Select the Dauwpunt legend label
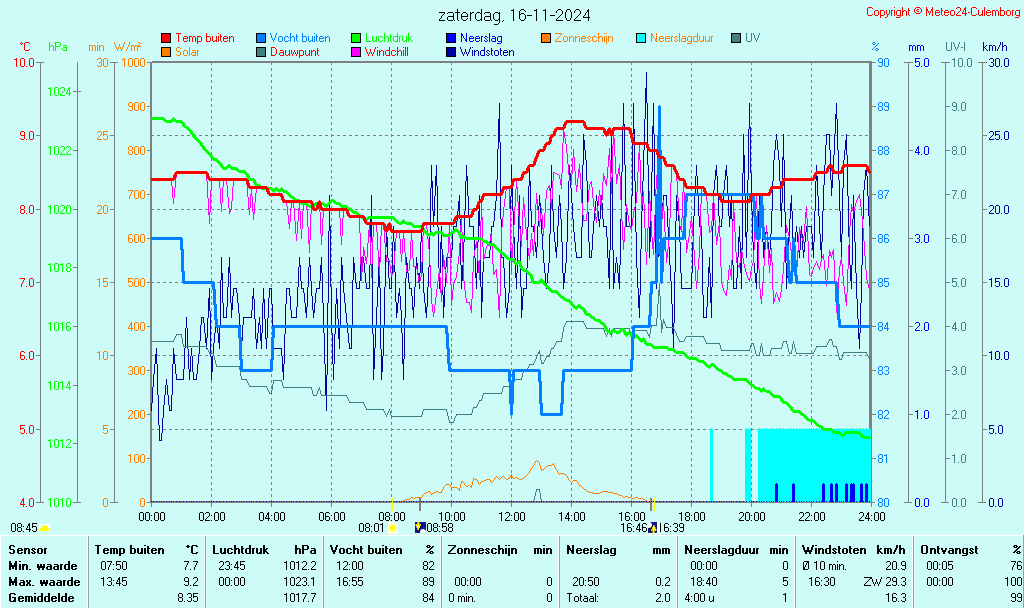Screen dimensions: 1026x608 294,52
